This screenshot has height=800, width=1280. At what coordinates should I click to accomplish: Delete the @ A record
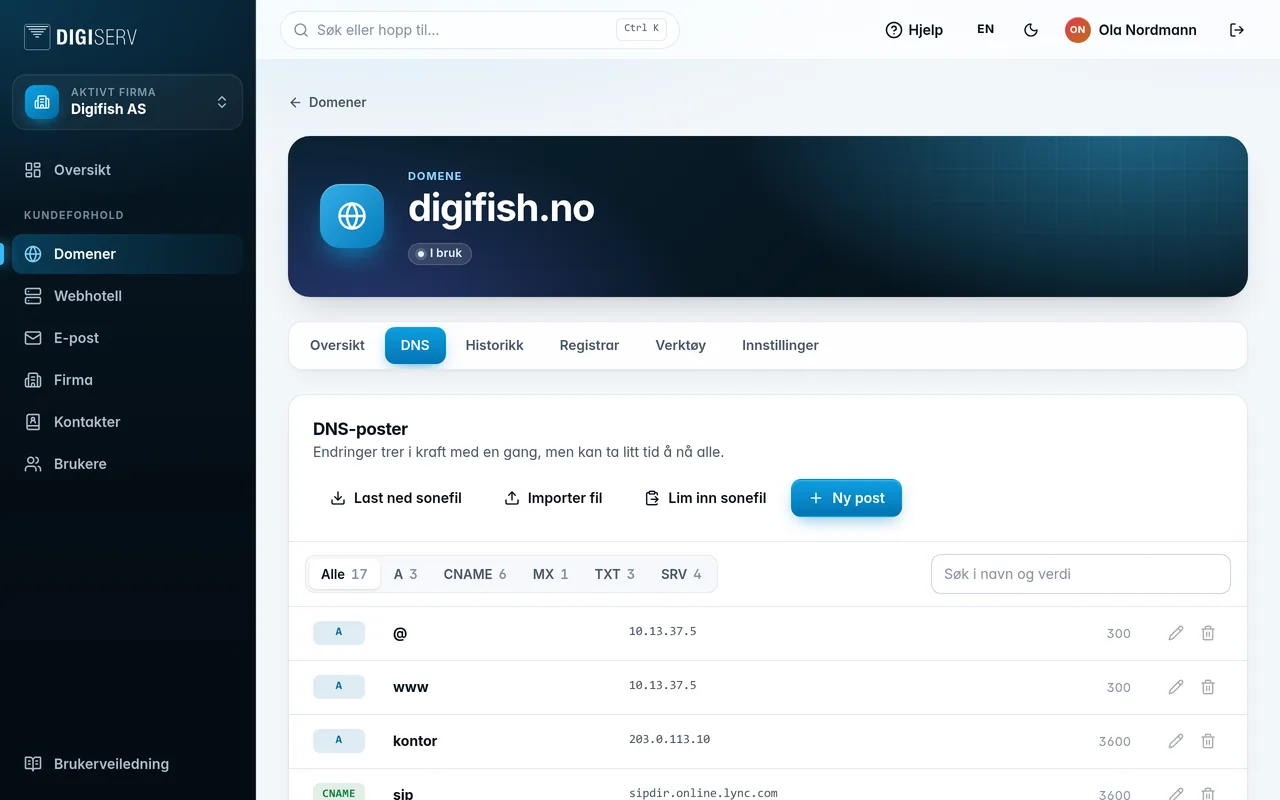[x=1208, y=633]
